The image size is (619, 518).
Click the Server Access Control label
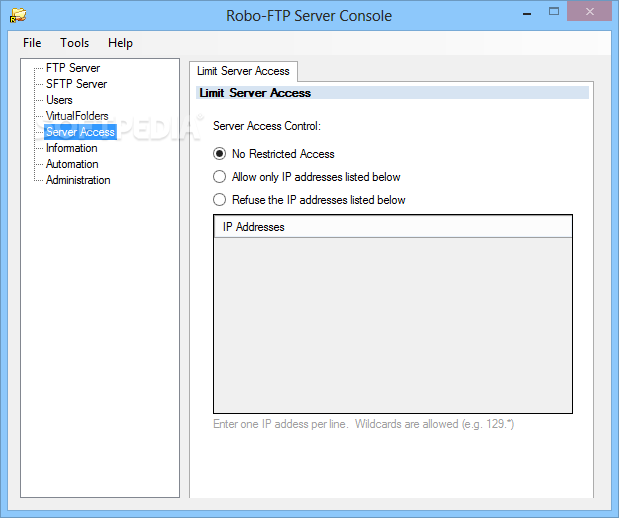click(x=267, y=126)
